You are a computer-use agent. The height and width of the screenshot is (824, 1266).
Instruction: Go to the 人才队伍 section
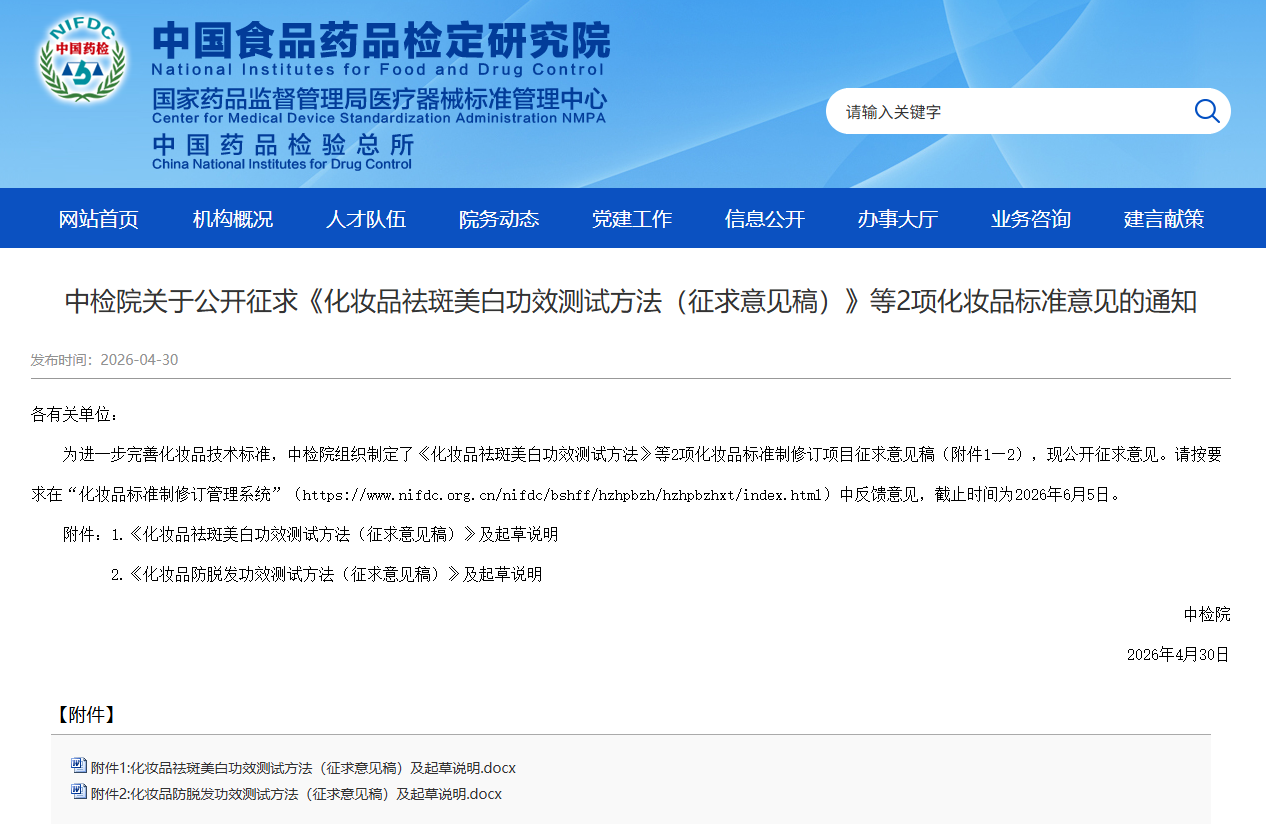366,219
